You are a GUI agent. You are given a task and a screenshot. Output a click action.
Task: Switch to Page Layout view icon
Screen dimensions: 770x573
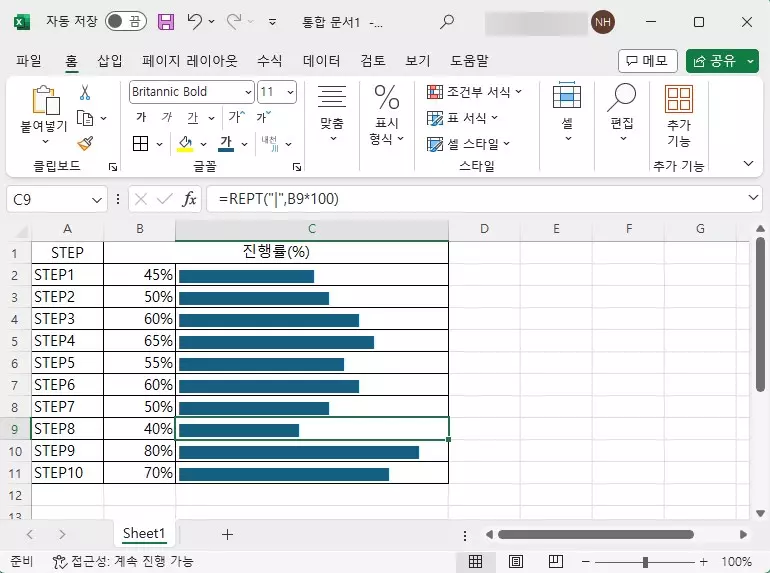click(516, 561)
